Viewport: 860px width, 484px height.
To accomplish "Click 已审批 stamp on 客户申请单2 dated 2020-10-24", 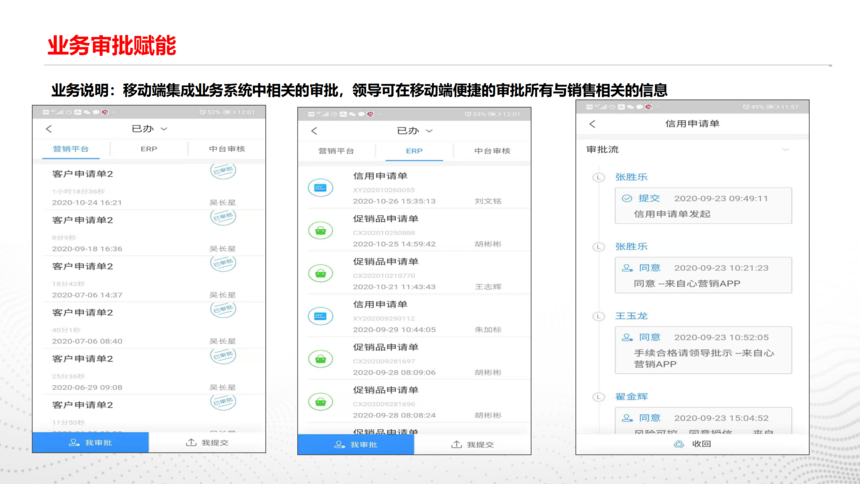I will pos(222,171).
